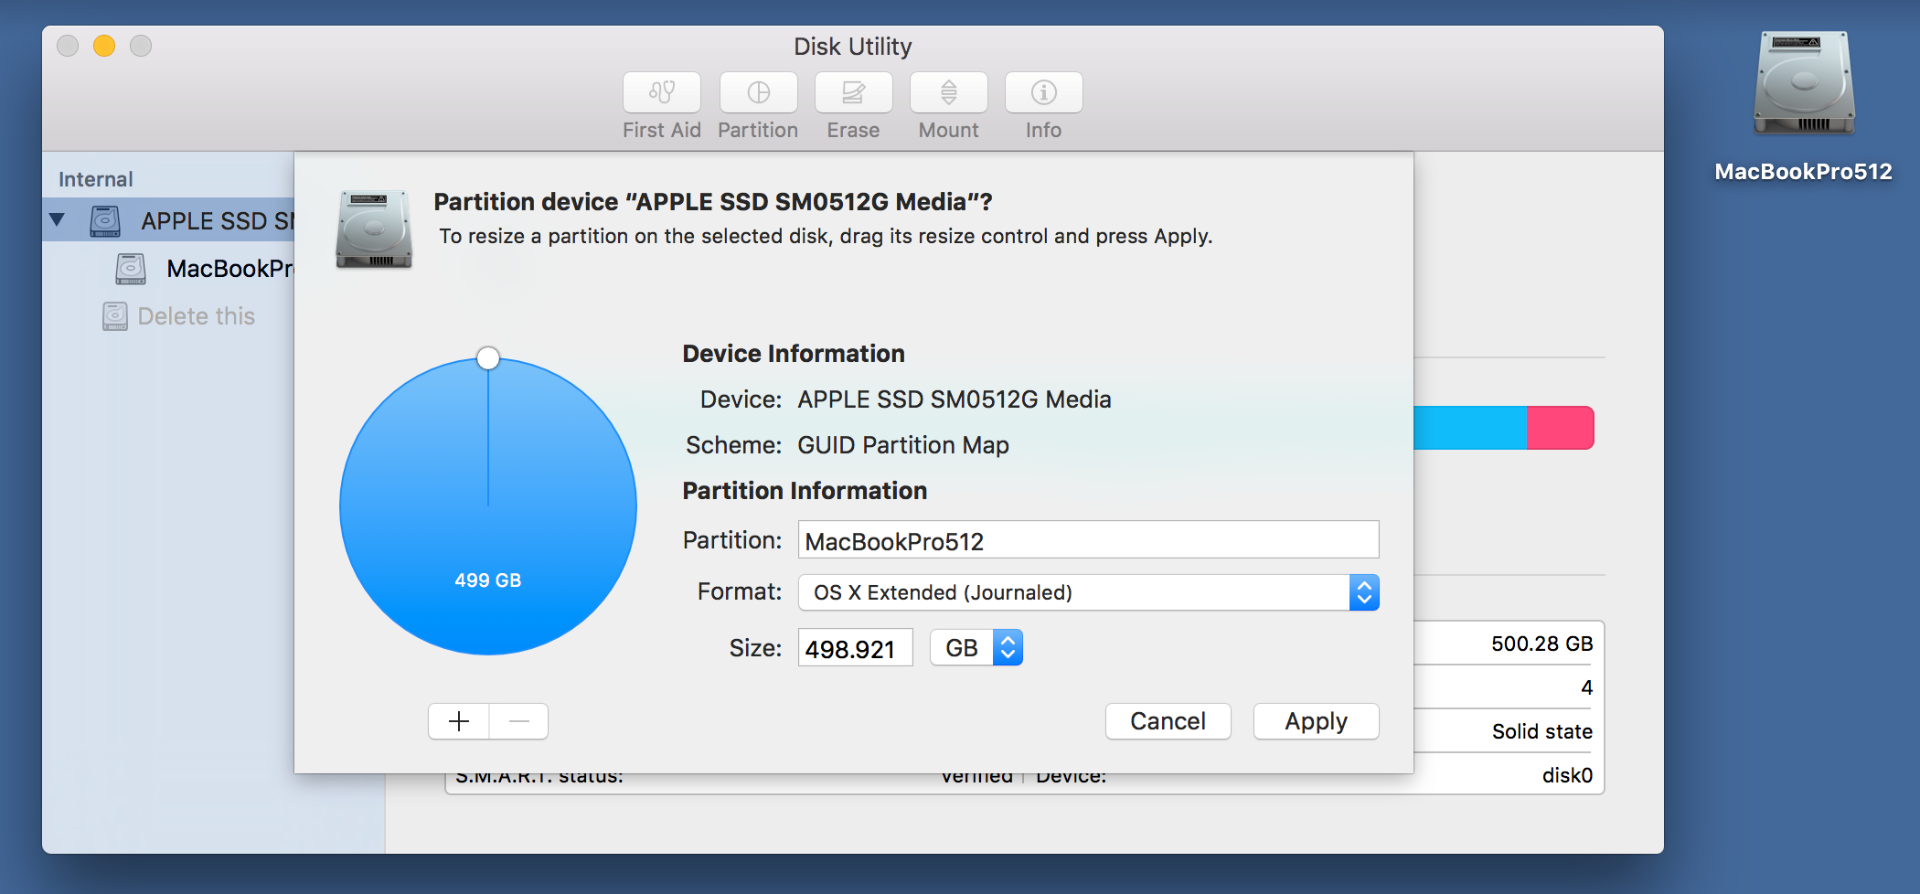
Task: Click the Partition toolbar icon
Action: coord(758,93)
